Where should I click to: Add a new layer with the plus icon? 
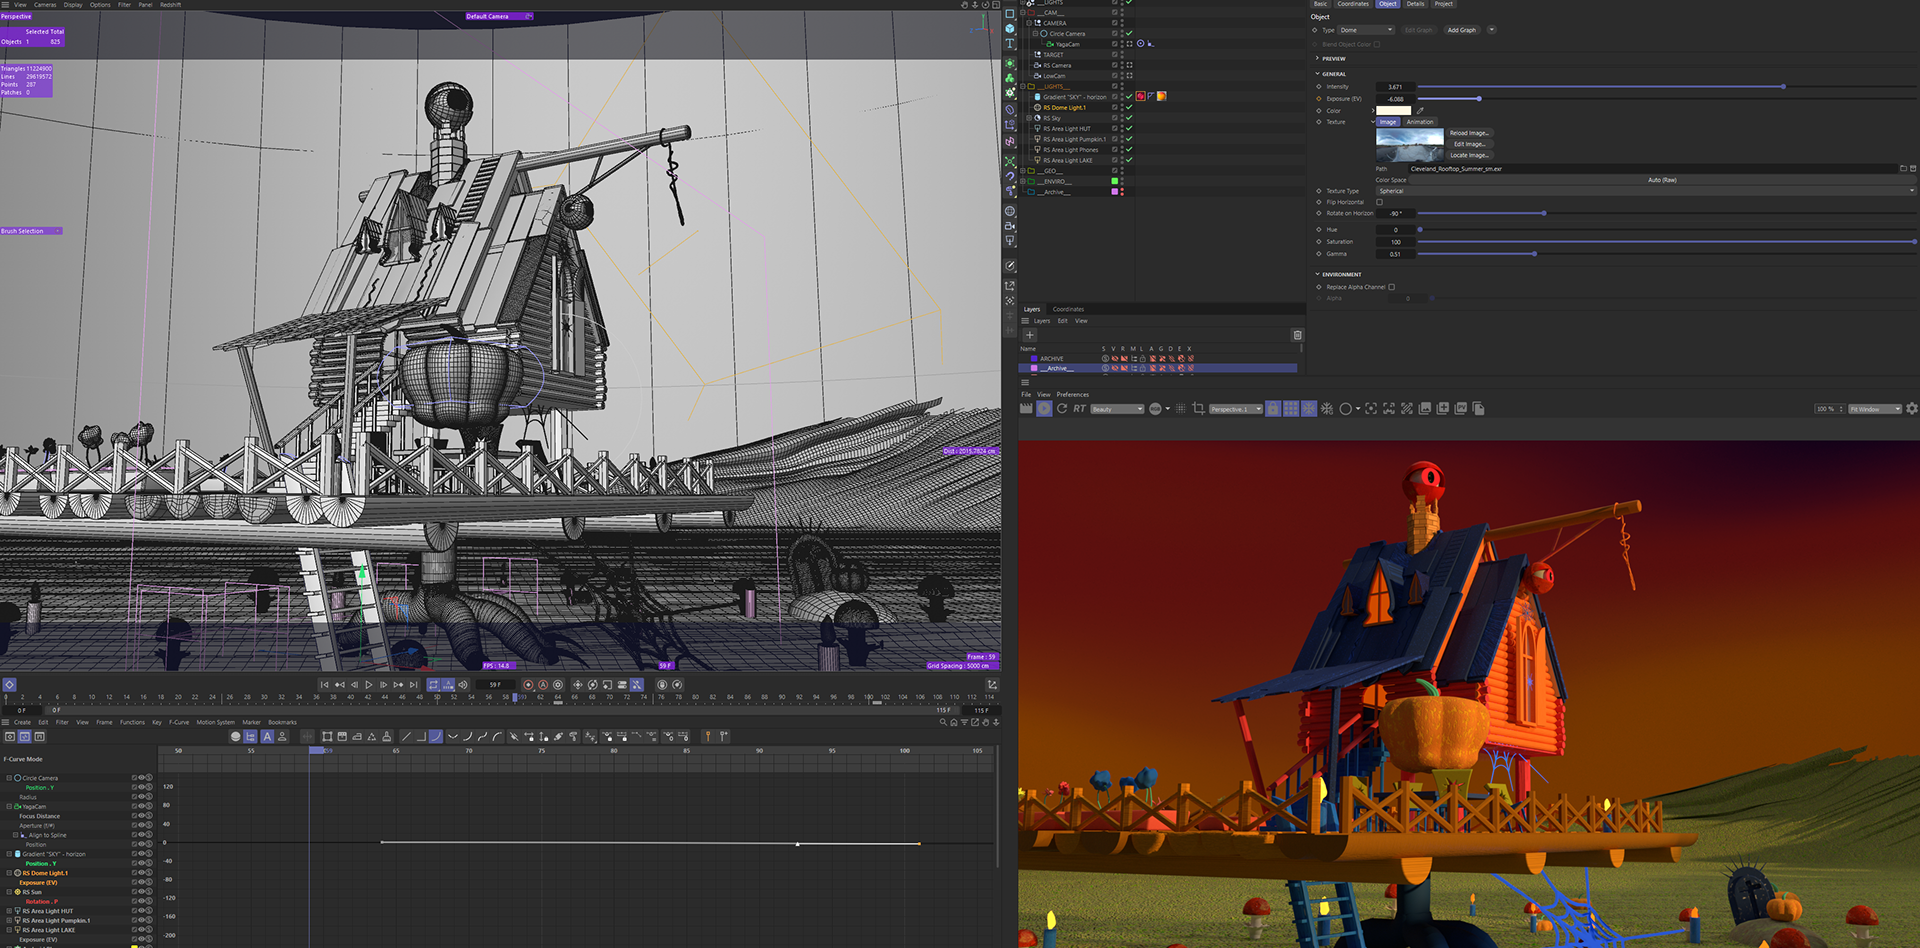pyautogui.click(x=1029, y=335)
